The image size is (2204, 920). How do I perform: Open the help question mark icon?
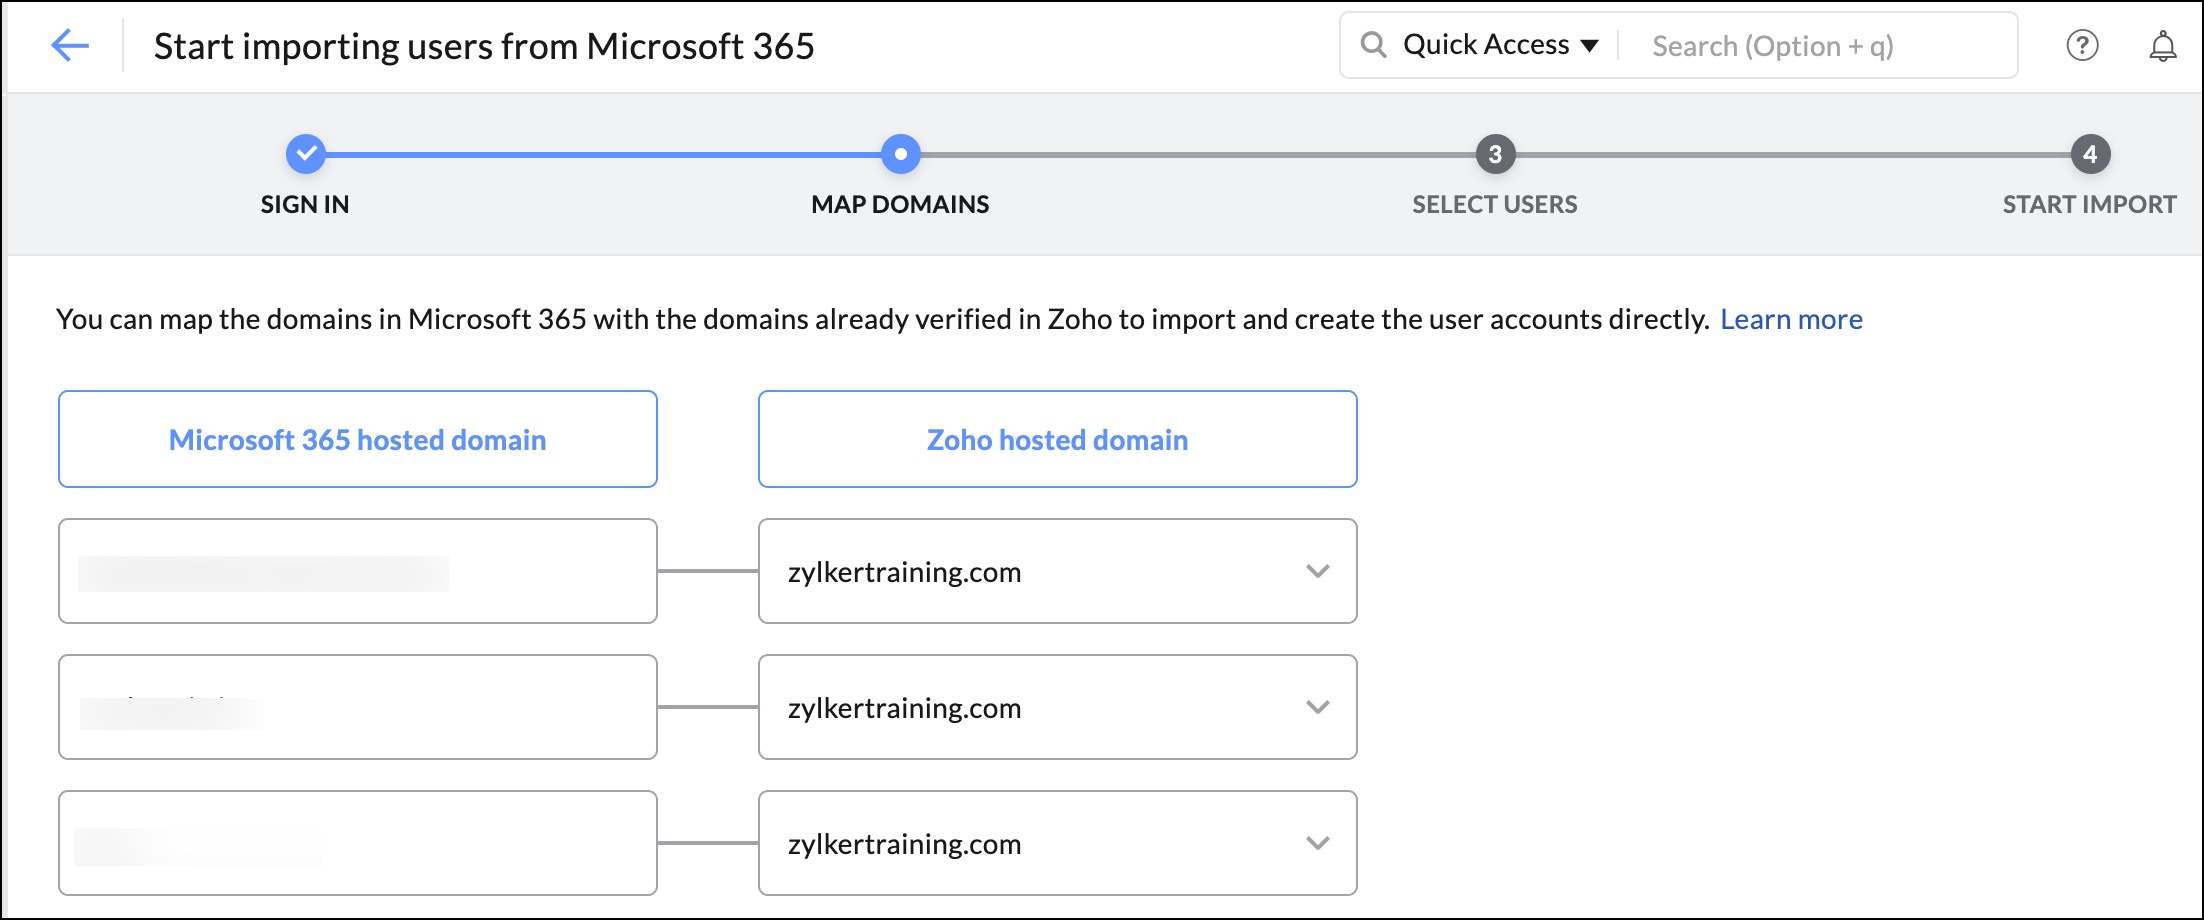2082,45
